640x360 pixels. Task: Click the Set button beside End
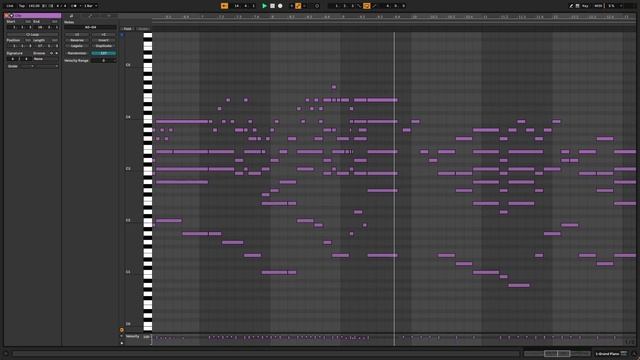coord(55,22)
